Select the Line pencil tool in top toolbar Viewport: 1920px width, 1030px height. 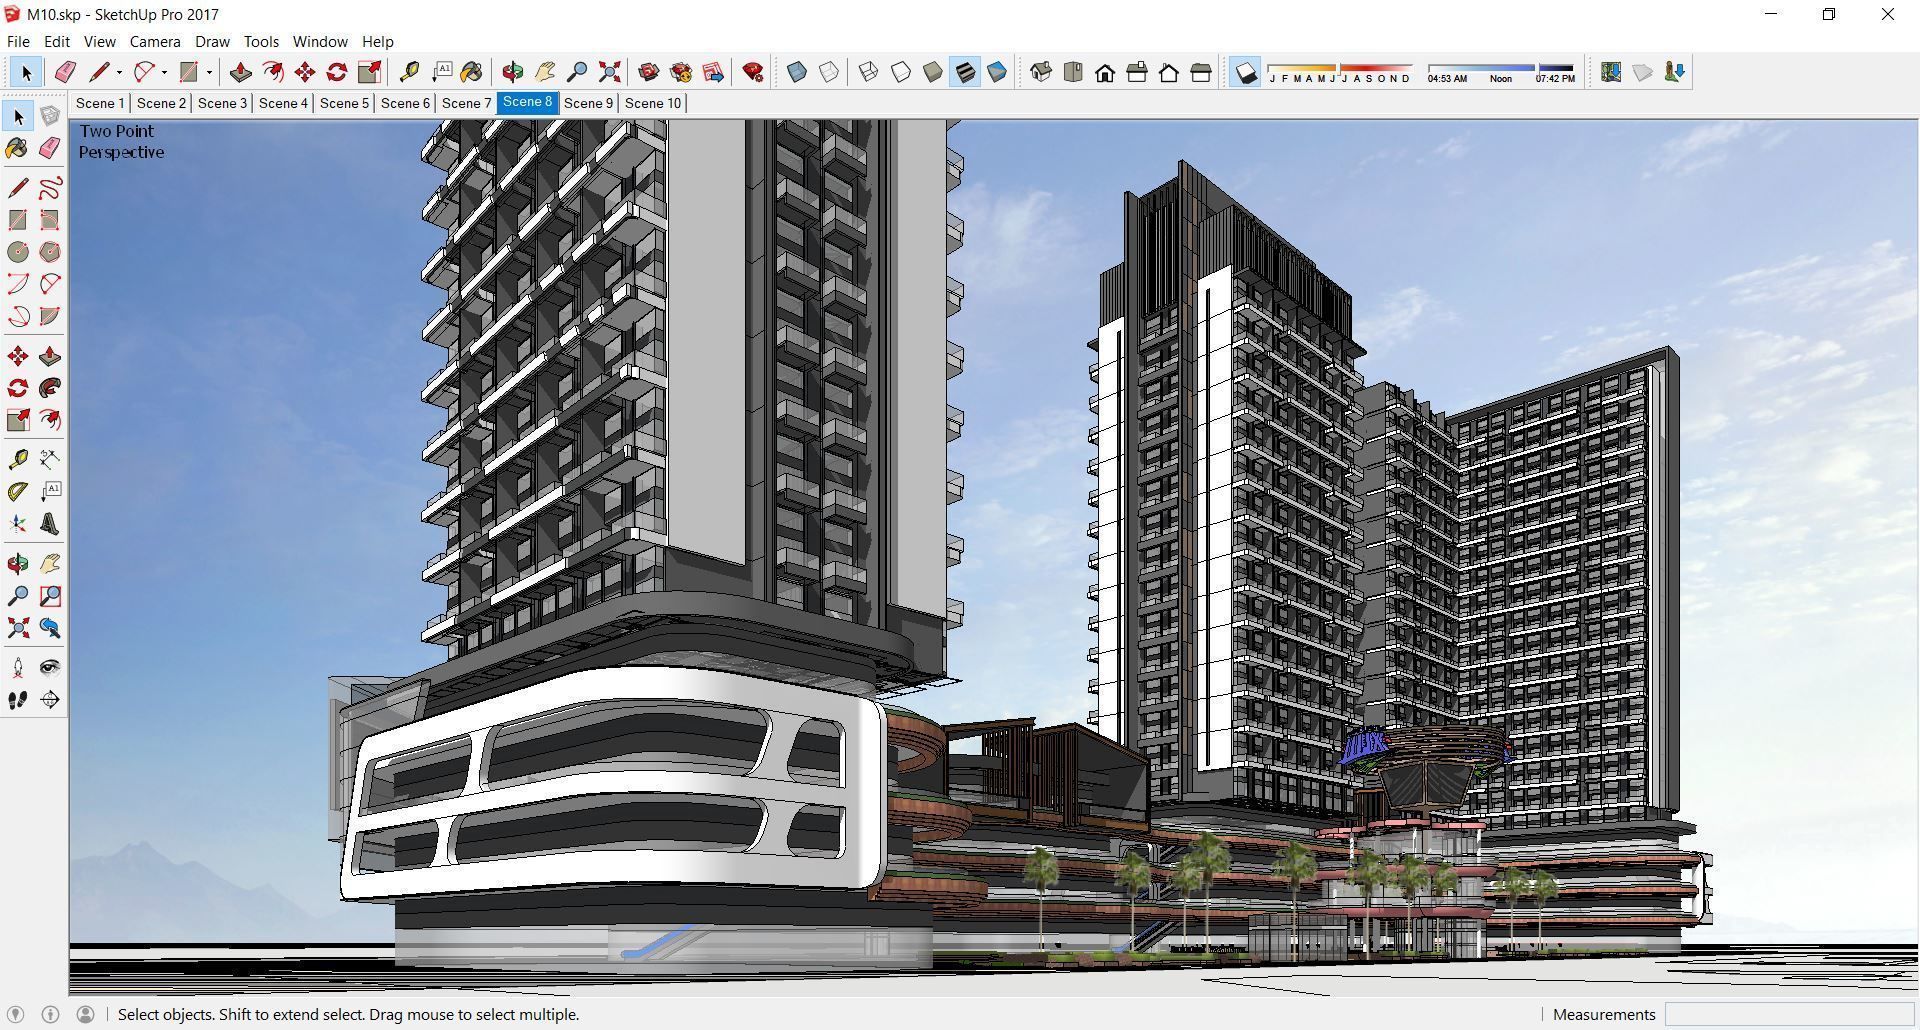tap(99, 72)
